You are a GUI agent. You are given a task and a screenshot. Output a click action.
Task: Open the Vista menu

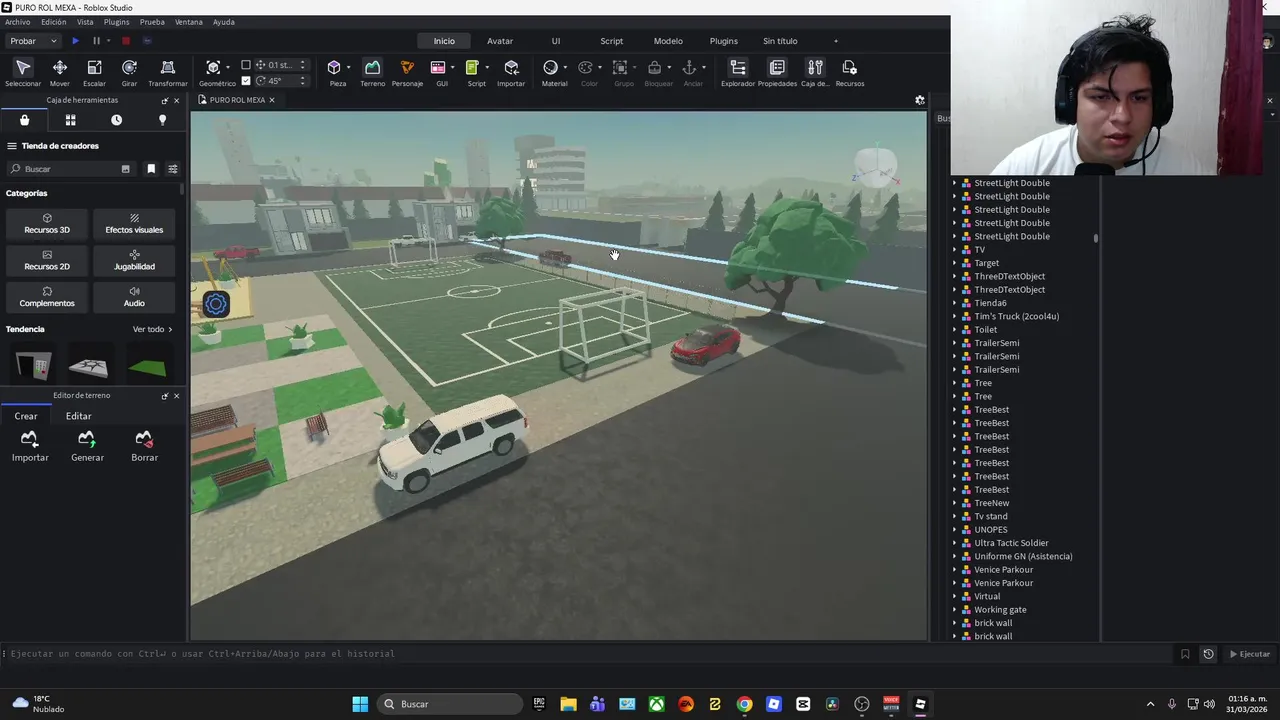pyautogui.click(x=85, y=22)
